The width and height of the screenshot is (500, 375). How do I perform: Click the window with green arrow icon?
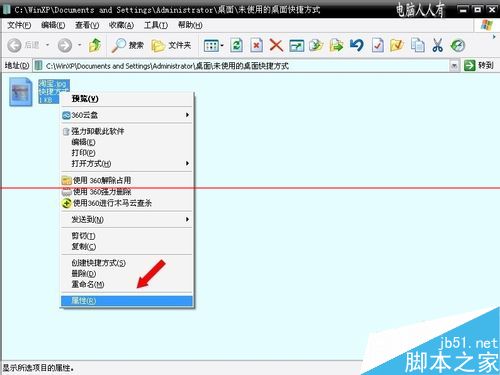(x=296, y=45)
